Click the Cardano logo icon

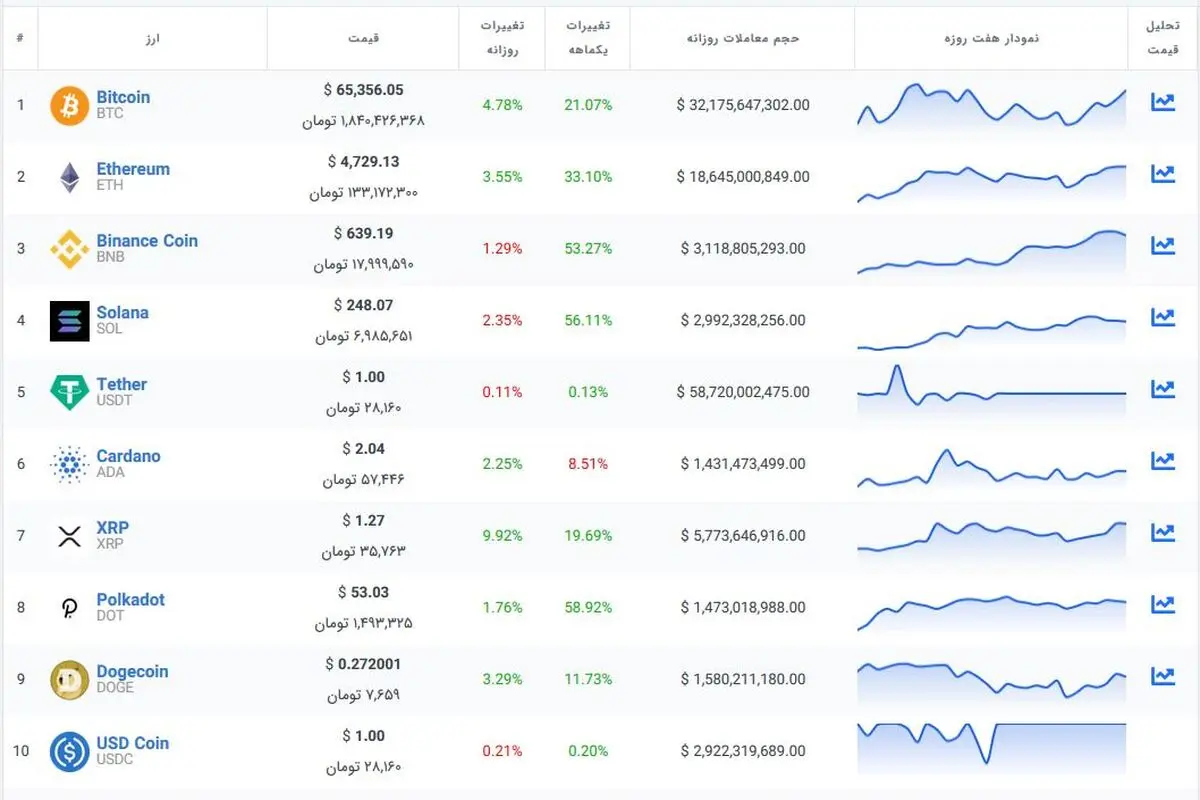(x=69, y=464)
